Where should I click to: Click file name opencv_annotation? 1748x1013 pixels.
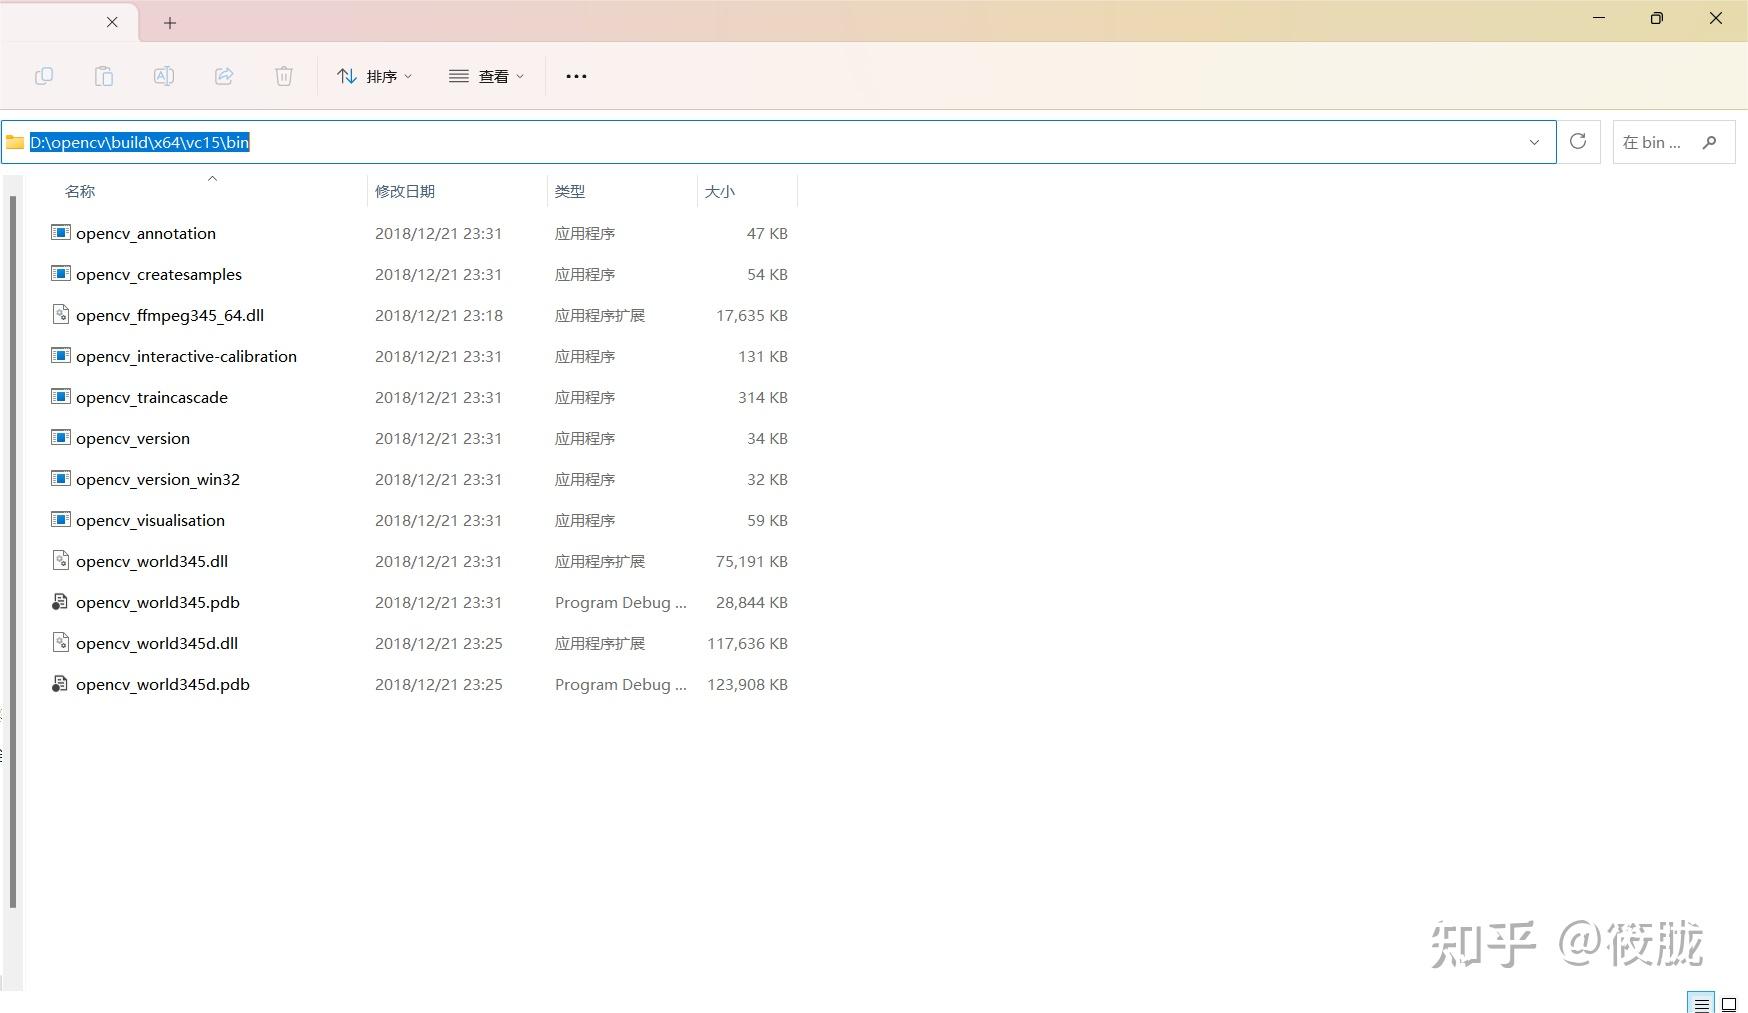point(146,233)
